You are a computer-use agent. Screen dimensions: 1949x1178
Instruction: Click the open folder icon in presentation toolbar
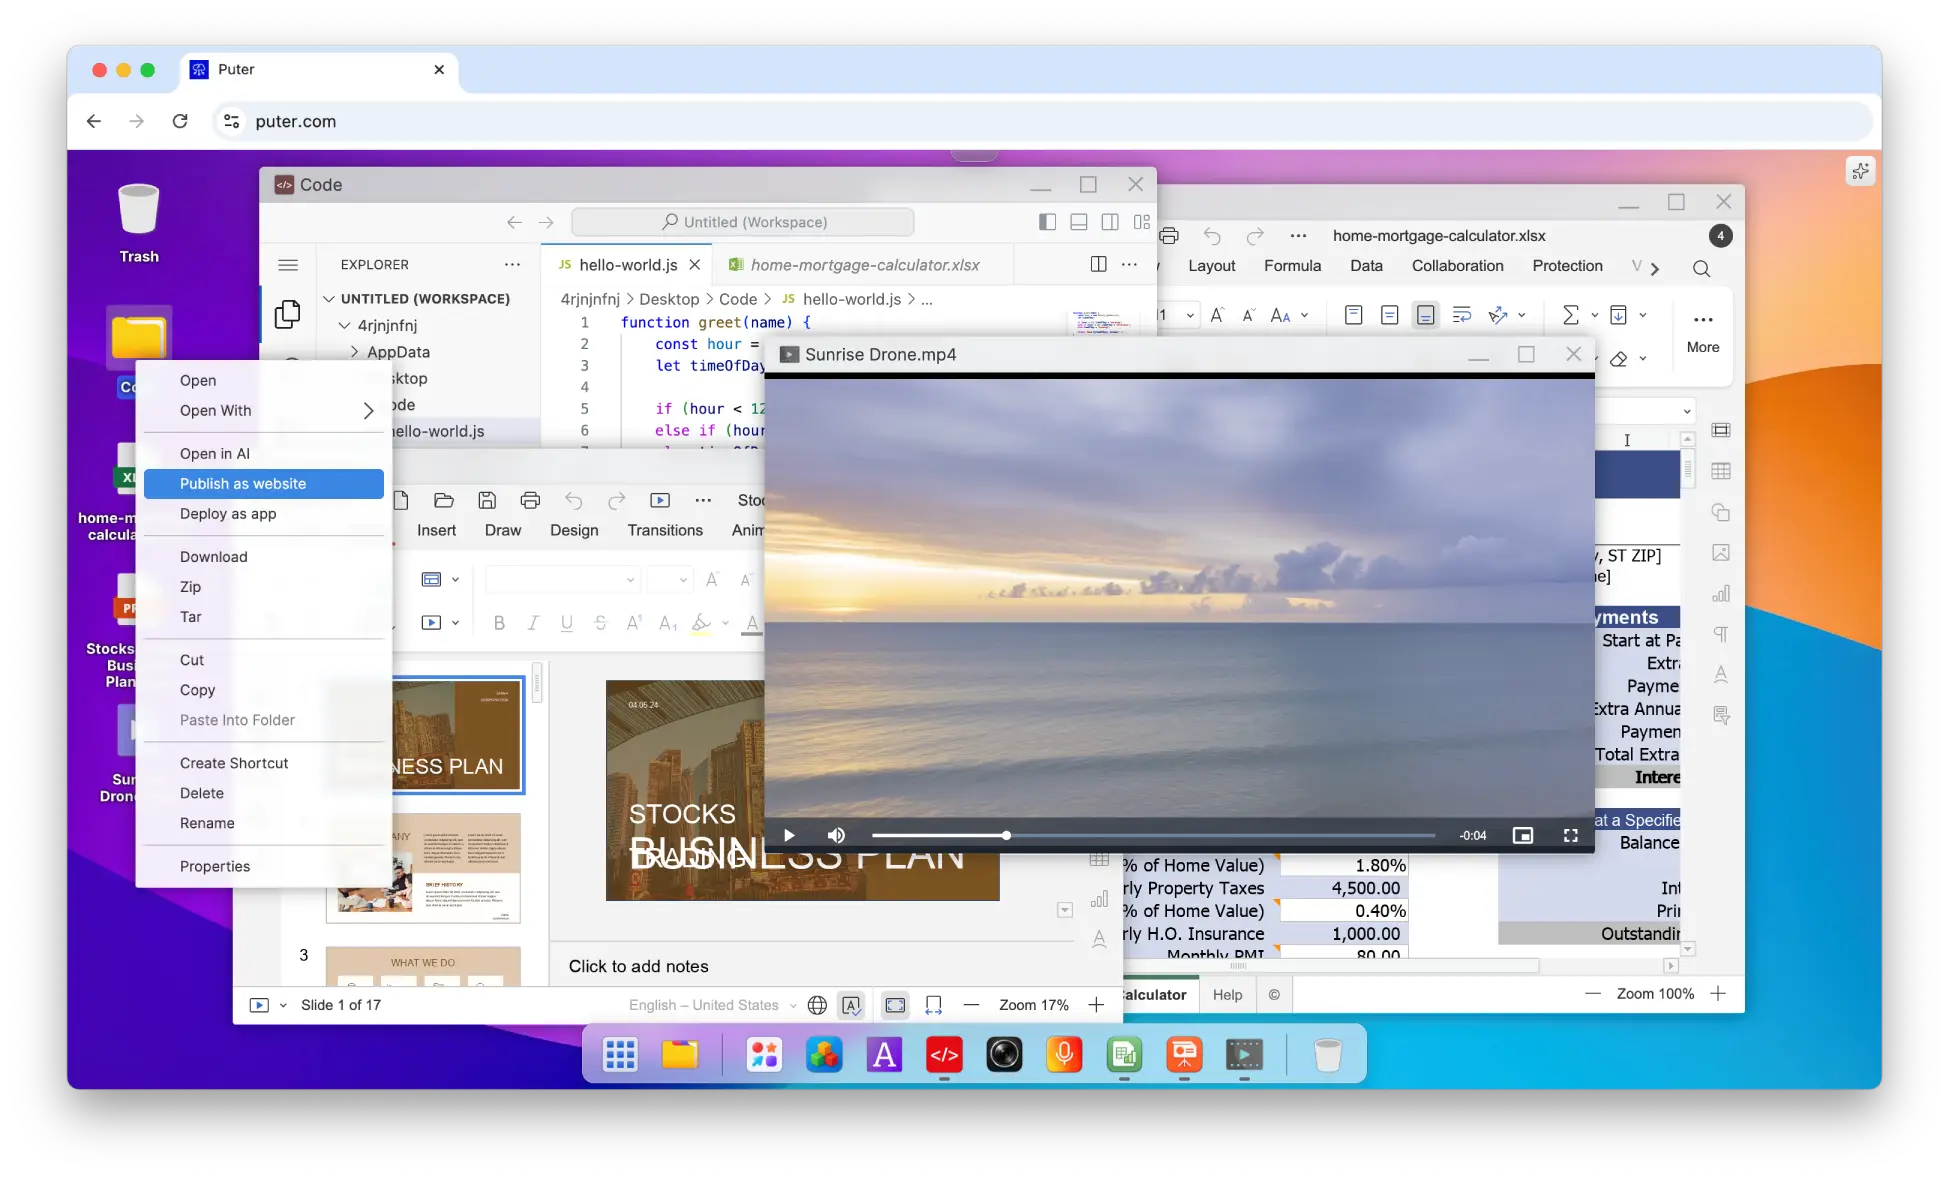click(444, 500)
